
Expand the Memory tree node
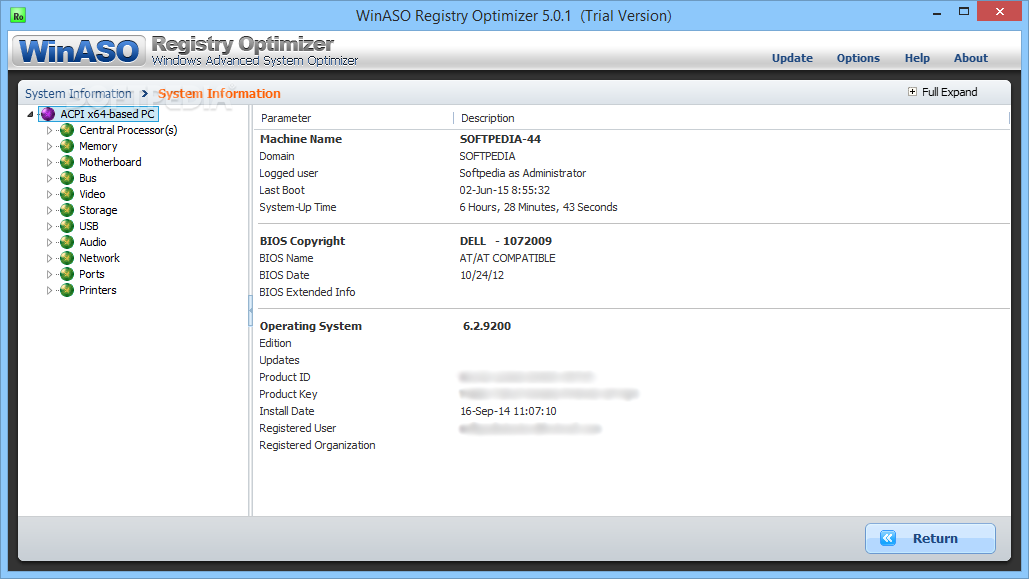(x=49, y=146)
